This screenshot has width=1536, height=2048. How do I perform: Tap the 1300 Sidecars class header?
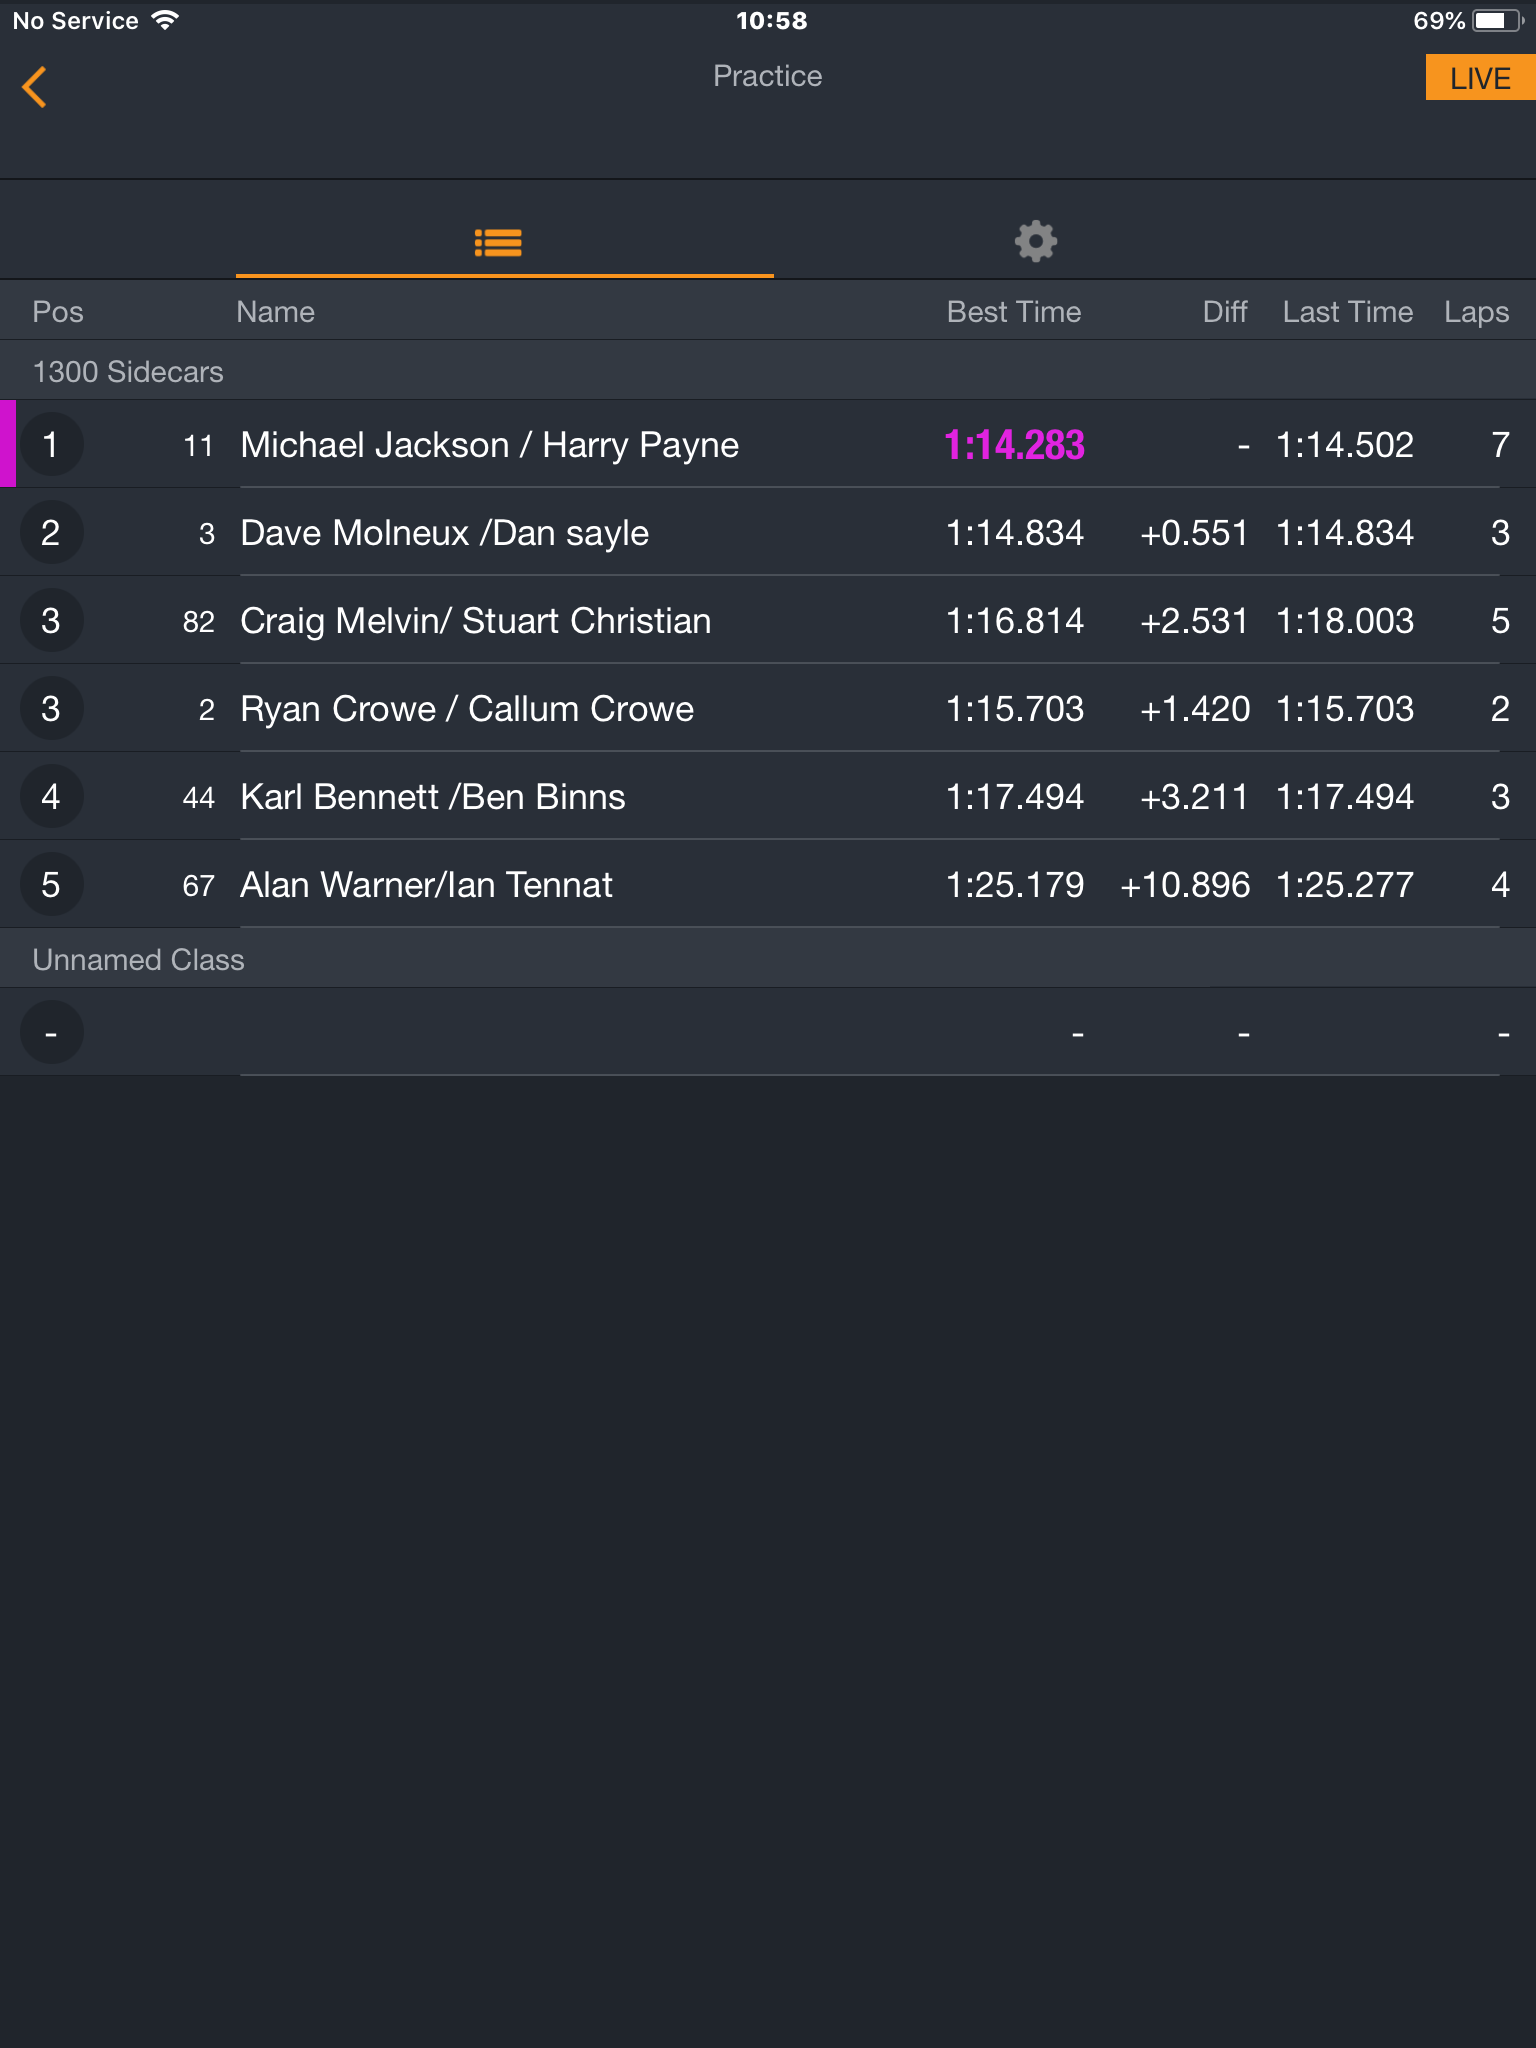[768, 371]
